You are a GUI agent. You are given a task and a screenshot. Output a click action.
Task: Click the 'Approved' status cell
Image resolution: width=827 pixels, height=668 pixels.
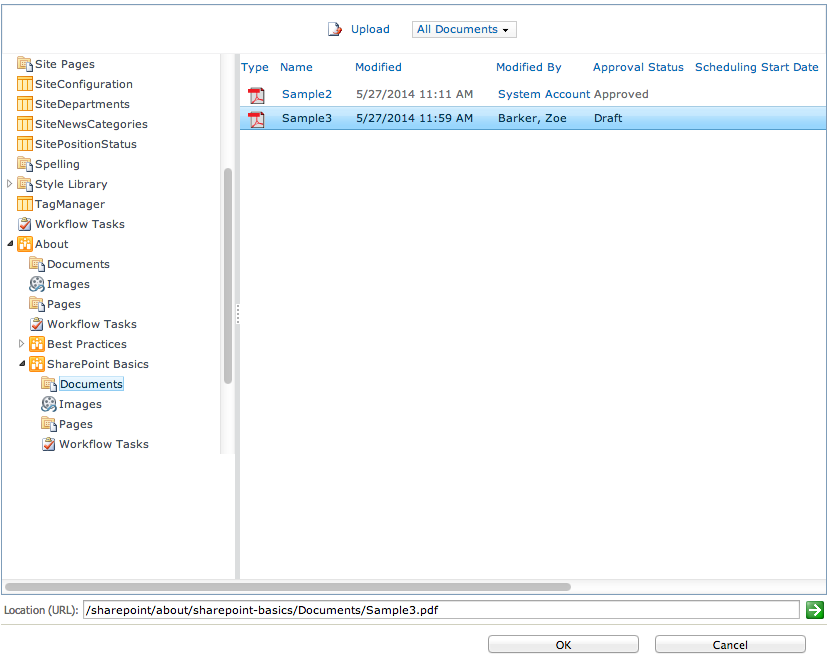(621, 94)
